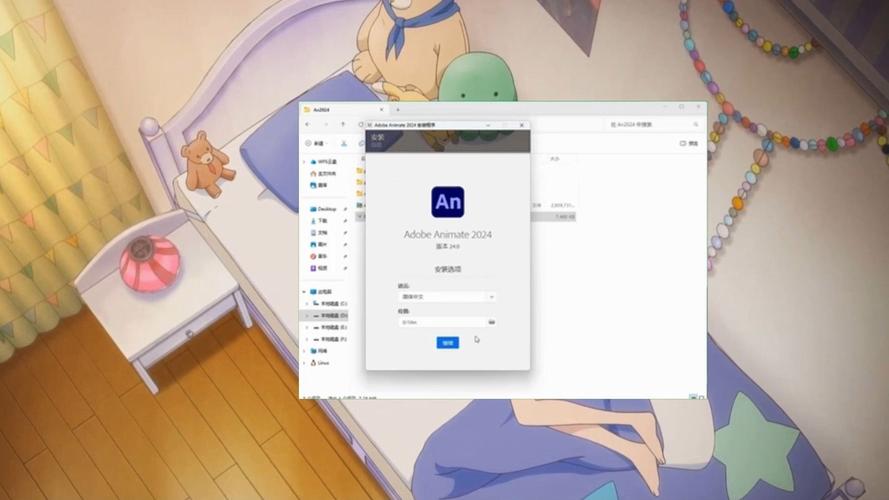Open WPS cloud drive in Explorer sidebar
The height and width of the screenshot is (500, 889).
coord(324,162)
